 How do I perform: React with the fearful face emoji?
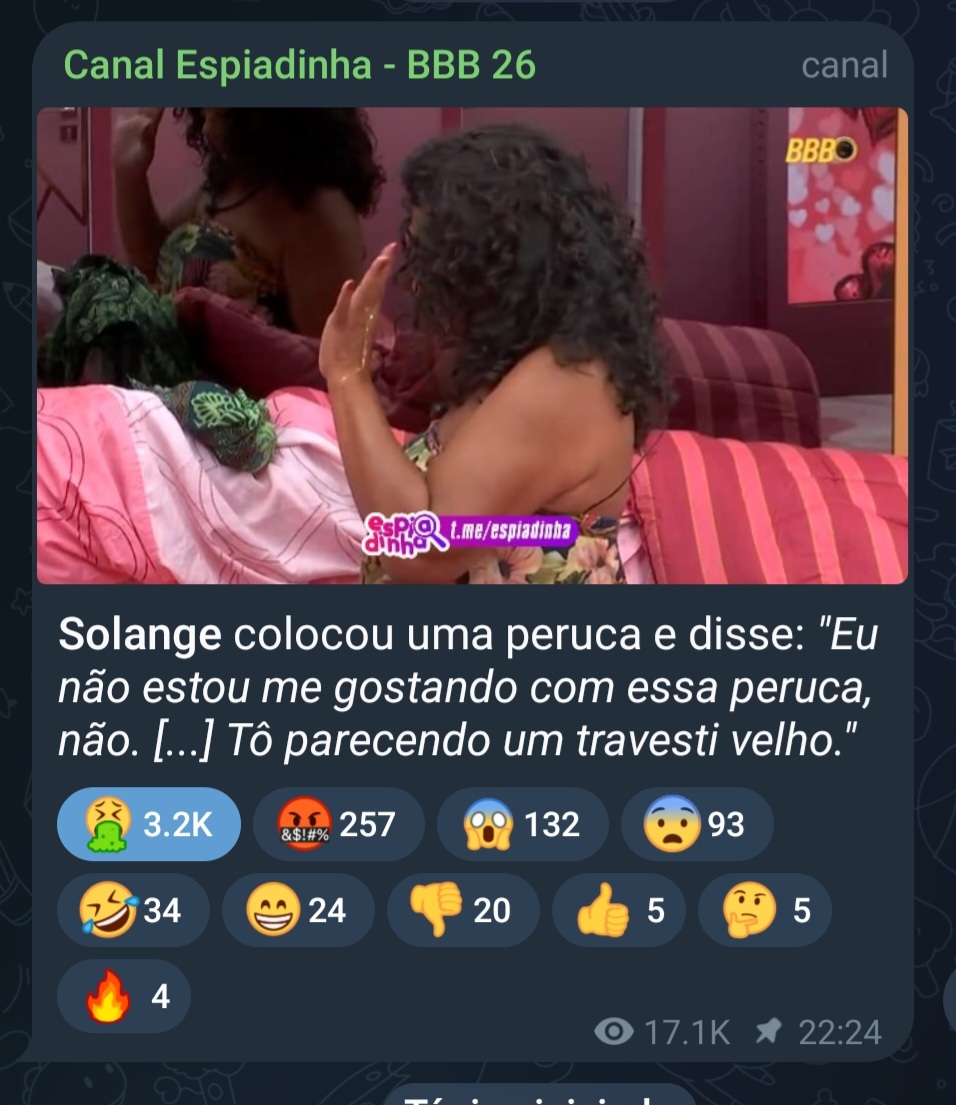[697, 824]
